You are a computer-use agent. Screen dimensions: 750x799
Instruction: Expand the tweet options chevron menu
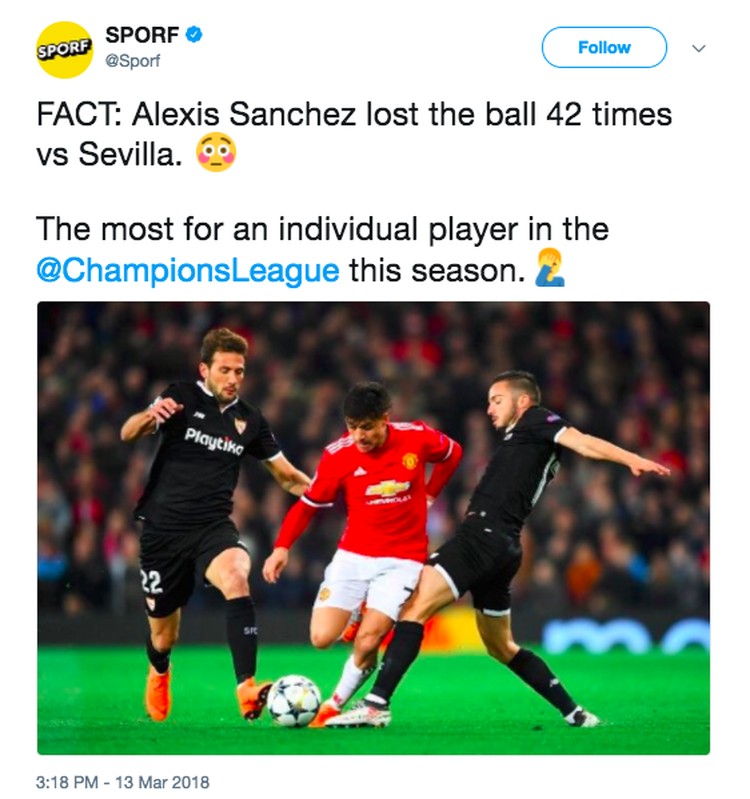click(x=699, y=48)
